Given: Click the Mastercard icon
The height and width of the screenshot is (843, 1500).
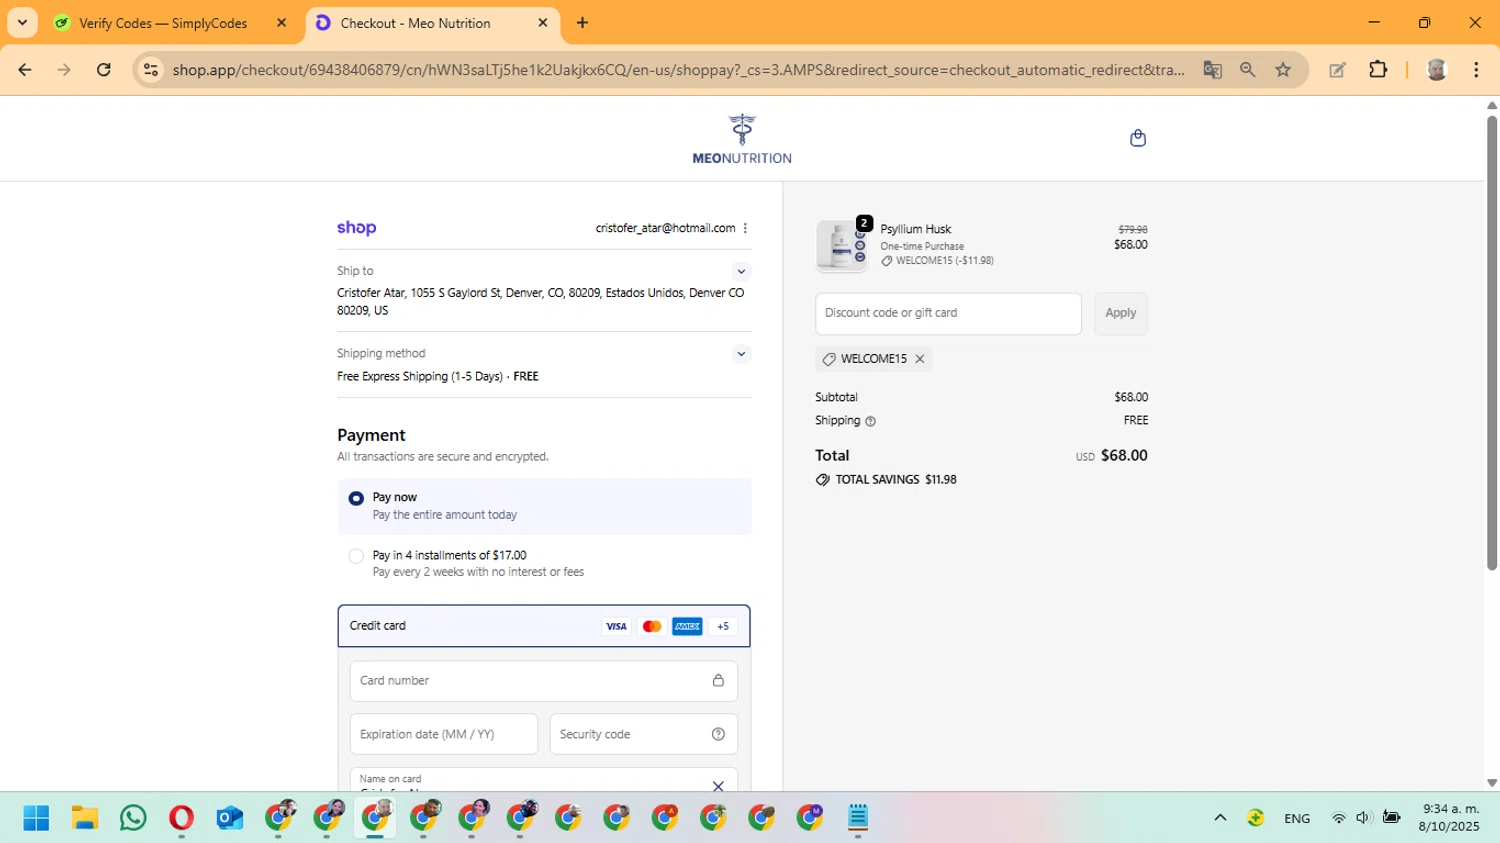Looking at the screenshot, I should coord(652,626).
